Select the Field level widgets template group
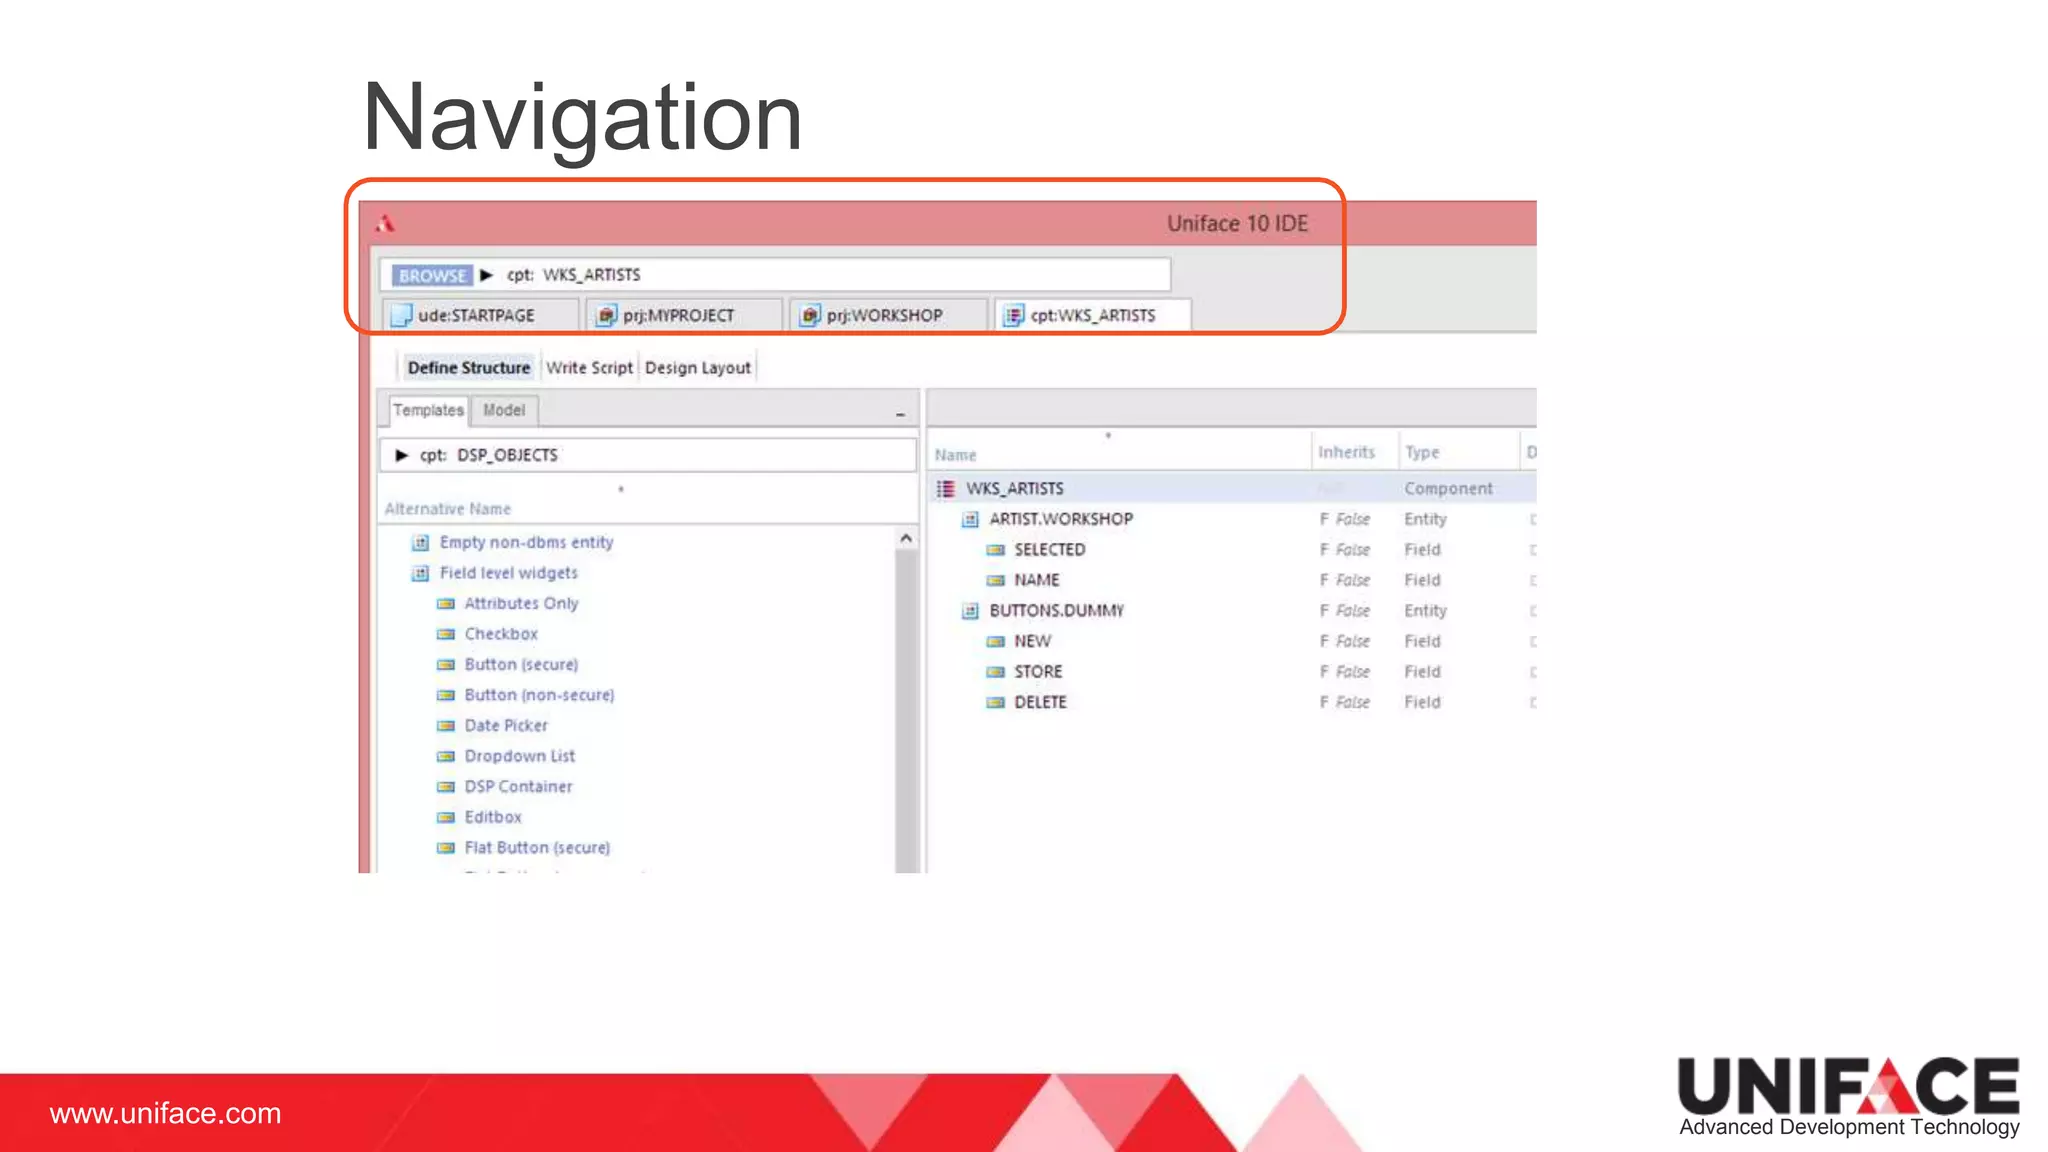The height and width of the screenshot is (1152, 2048). click(x=509, y=573)
